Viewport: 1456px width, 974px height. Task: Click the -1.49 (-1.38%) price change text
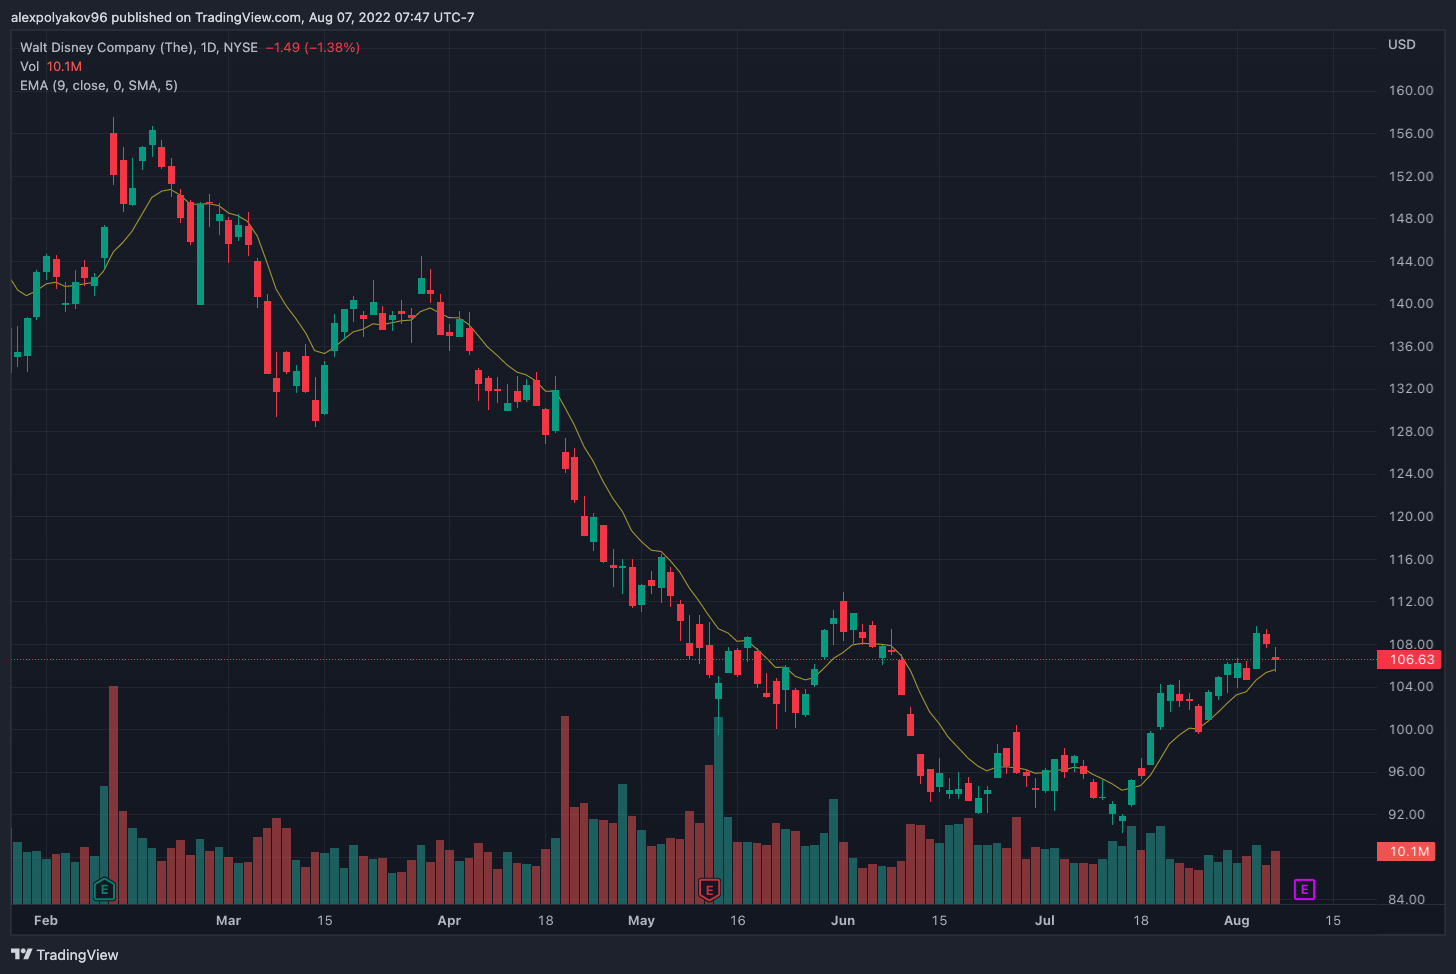pyautogui.click(x=312, y=47)
